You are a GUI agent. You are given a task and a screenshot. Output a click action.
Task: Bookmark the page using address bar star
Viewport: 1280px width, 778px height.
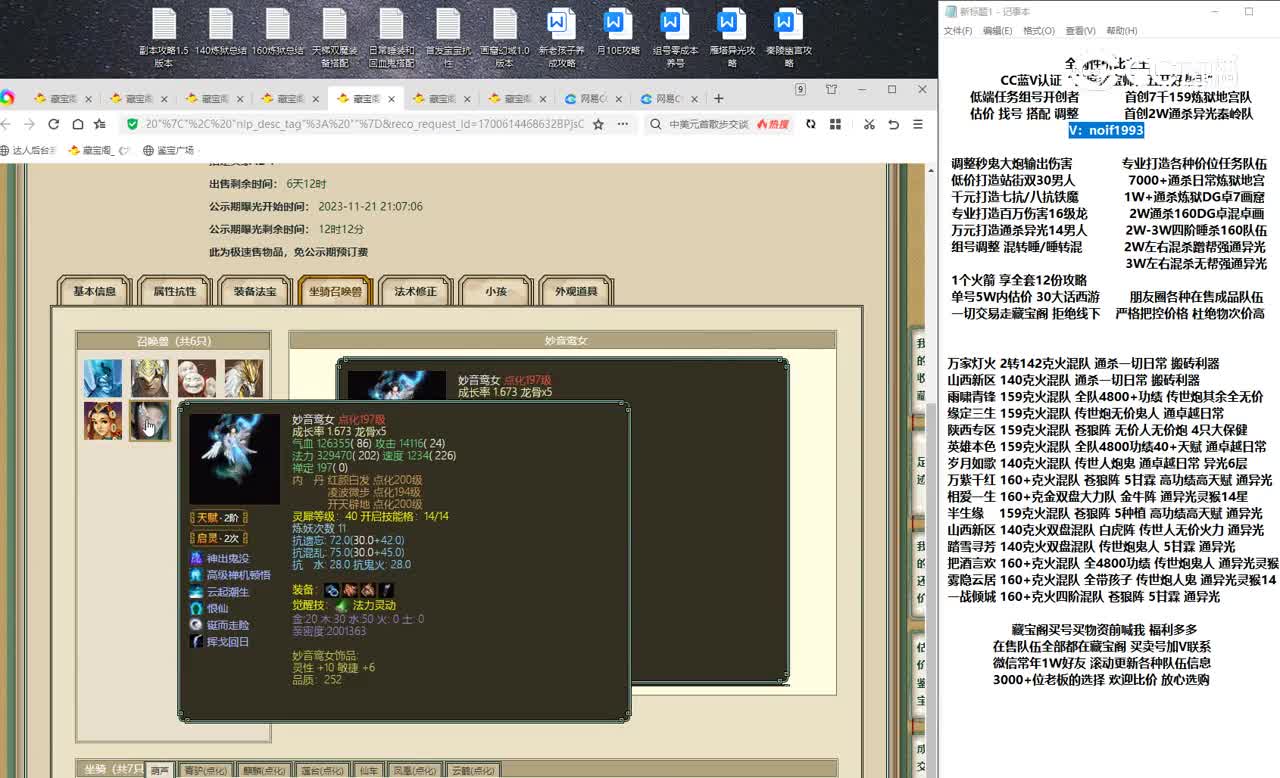tap(598, 124)
